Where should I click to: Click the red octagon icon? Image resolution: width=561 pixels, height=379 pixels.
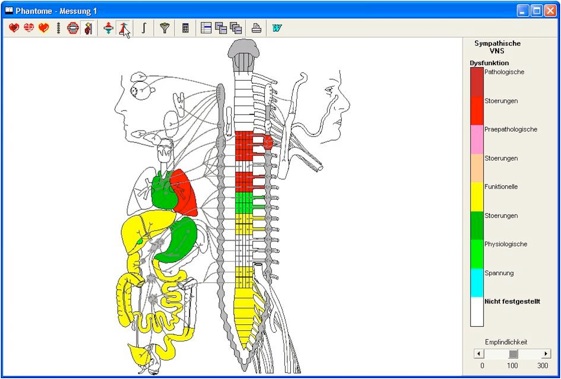[x=73, y=28]
